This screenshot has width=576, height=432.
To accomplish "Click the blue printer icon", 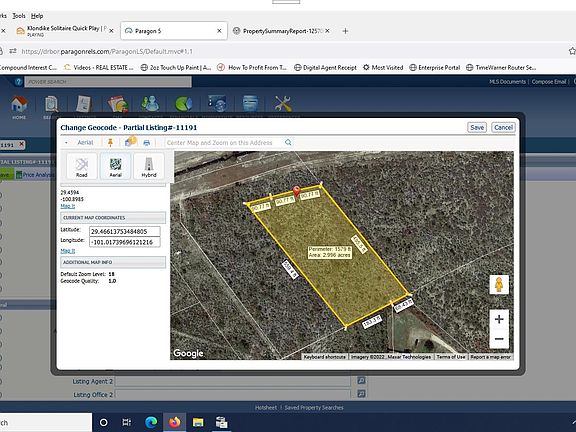I will tap(147, 143).
